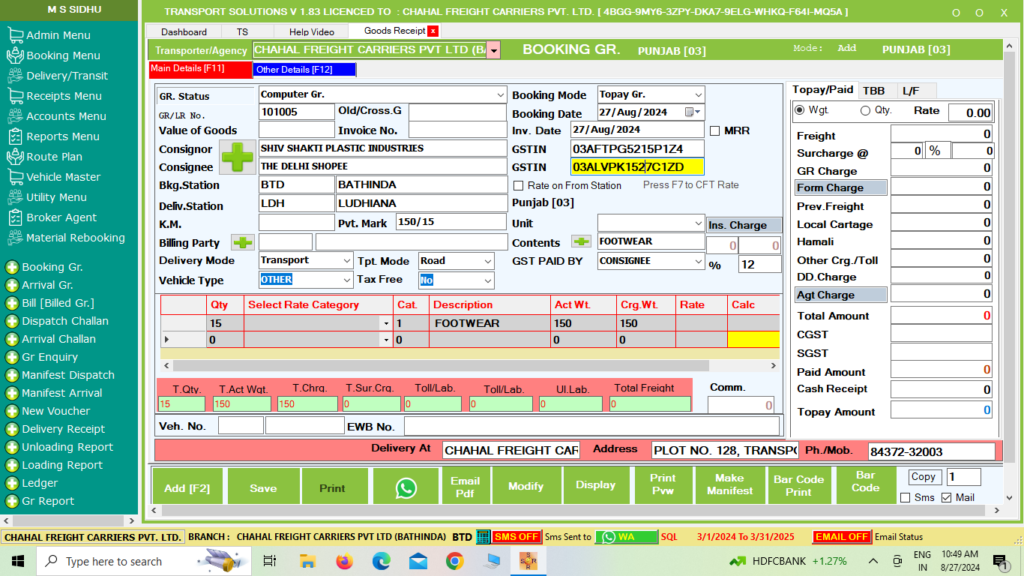Viewport: 1024px width, 576px height.
Task: Enable the MRR checkbox
Action: tap(715, 131)
